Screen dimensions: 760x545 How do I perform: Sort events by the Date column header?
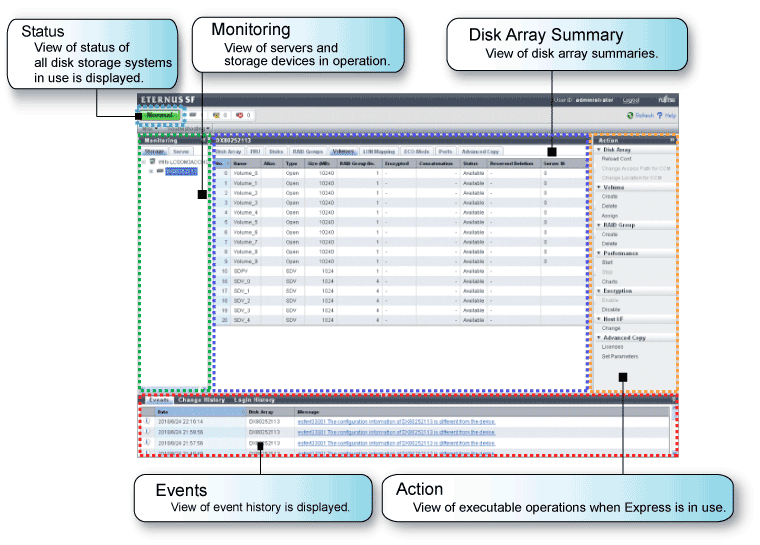click(201, 412)
